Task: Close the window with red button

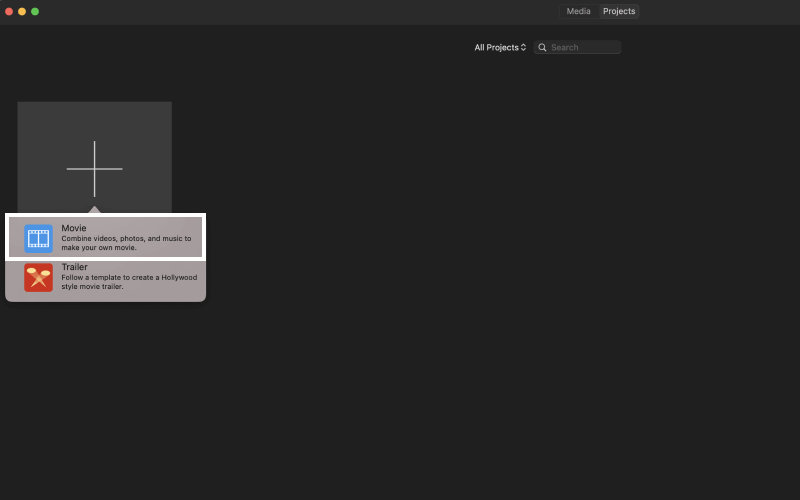Action: click(x=9, y=11)
